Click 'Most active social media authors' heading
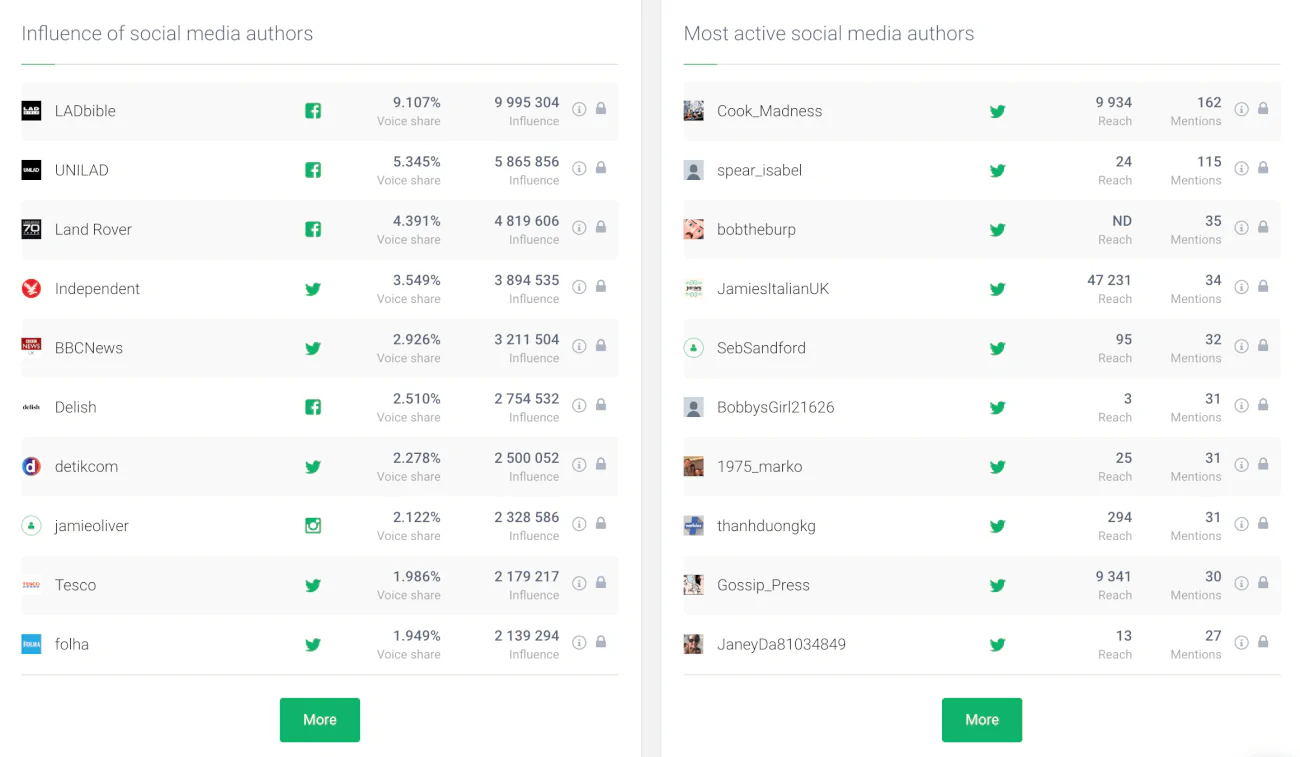1300x757 pixels. (829, 34)
